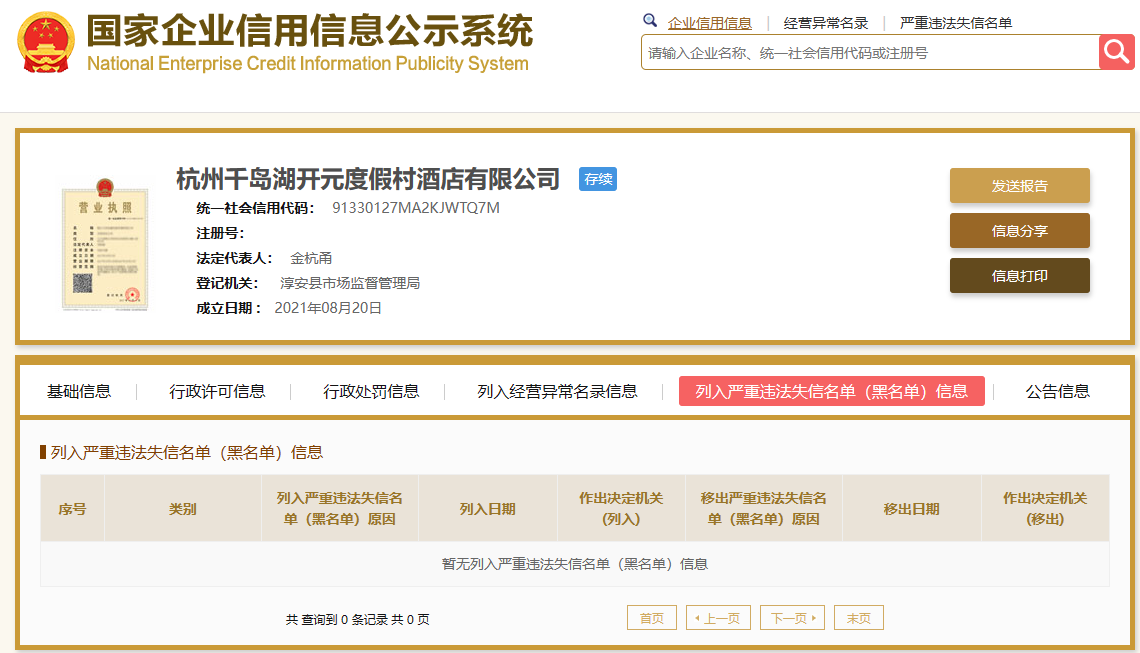
Task: Click the 成立日期 label
Action: coord(228,308)
